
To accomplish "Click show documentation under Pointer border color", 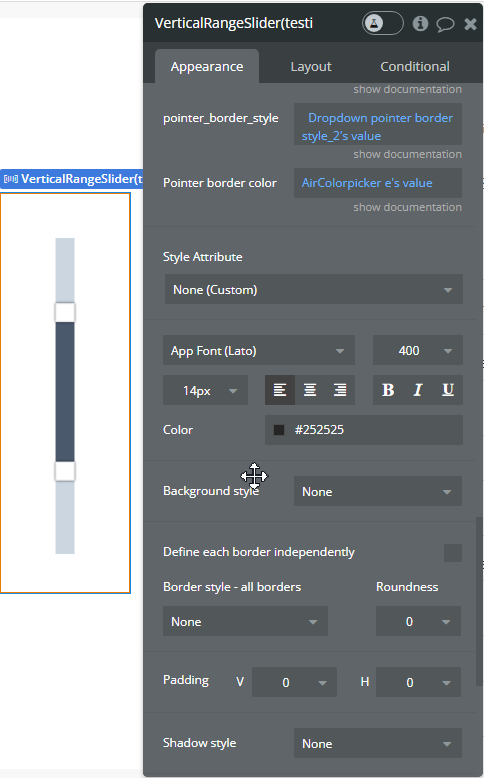I will point(408,207).
